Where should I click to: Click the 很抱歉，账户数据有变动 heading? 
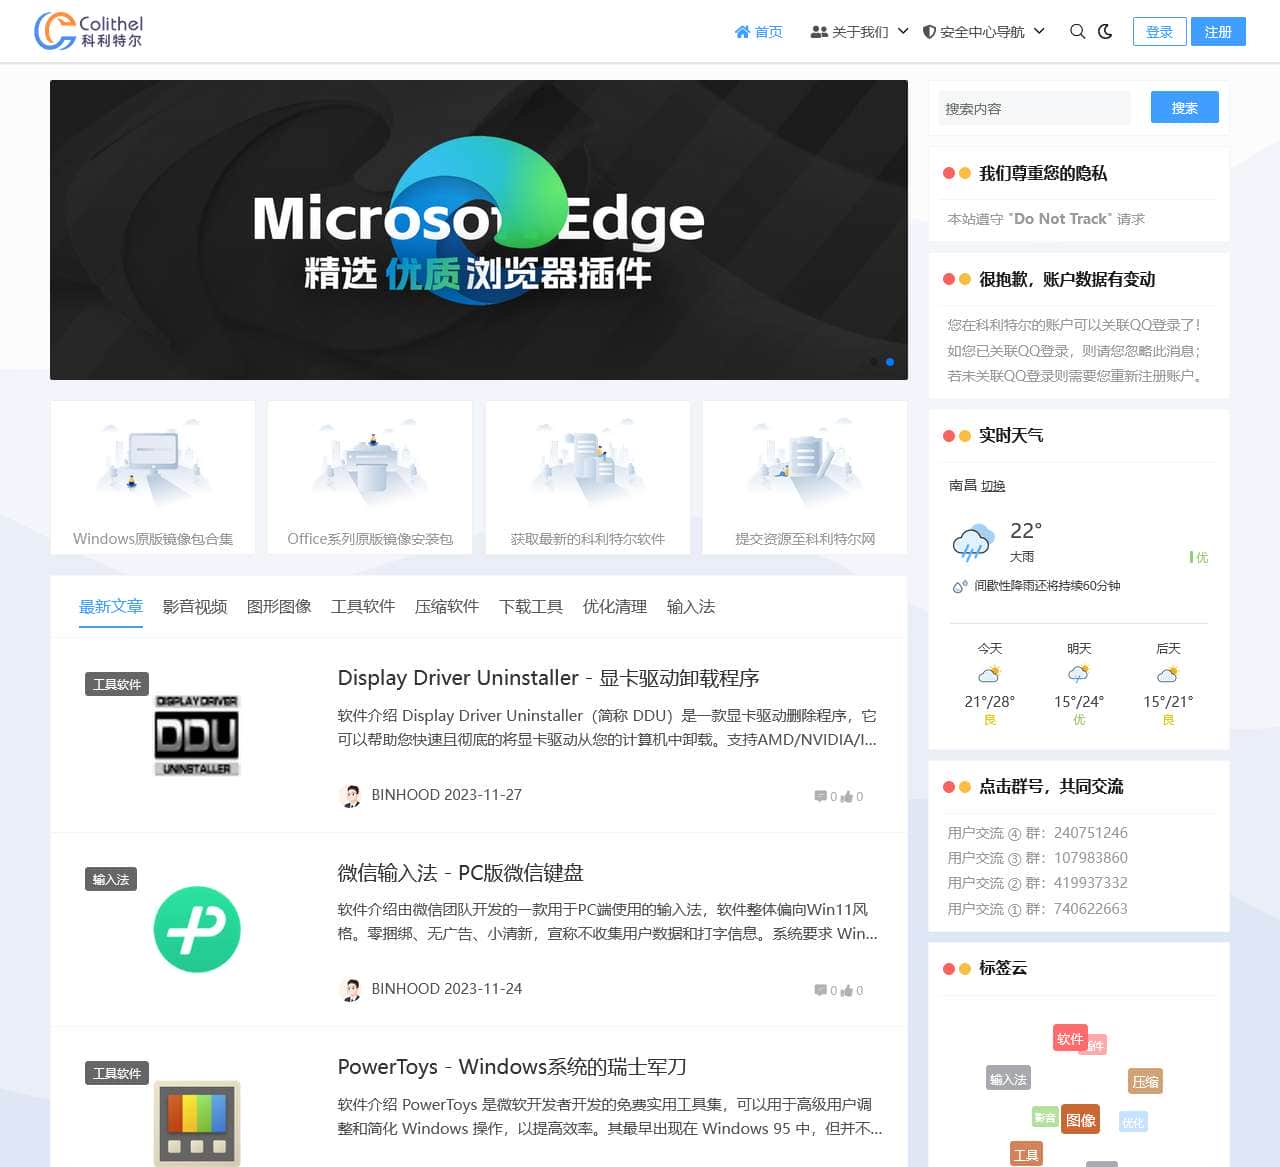(1067, 279)
